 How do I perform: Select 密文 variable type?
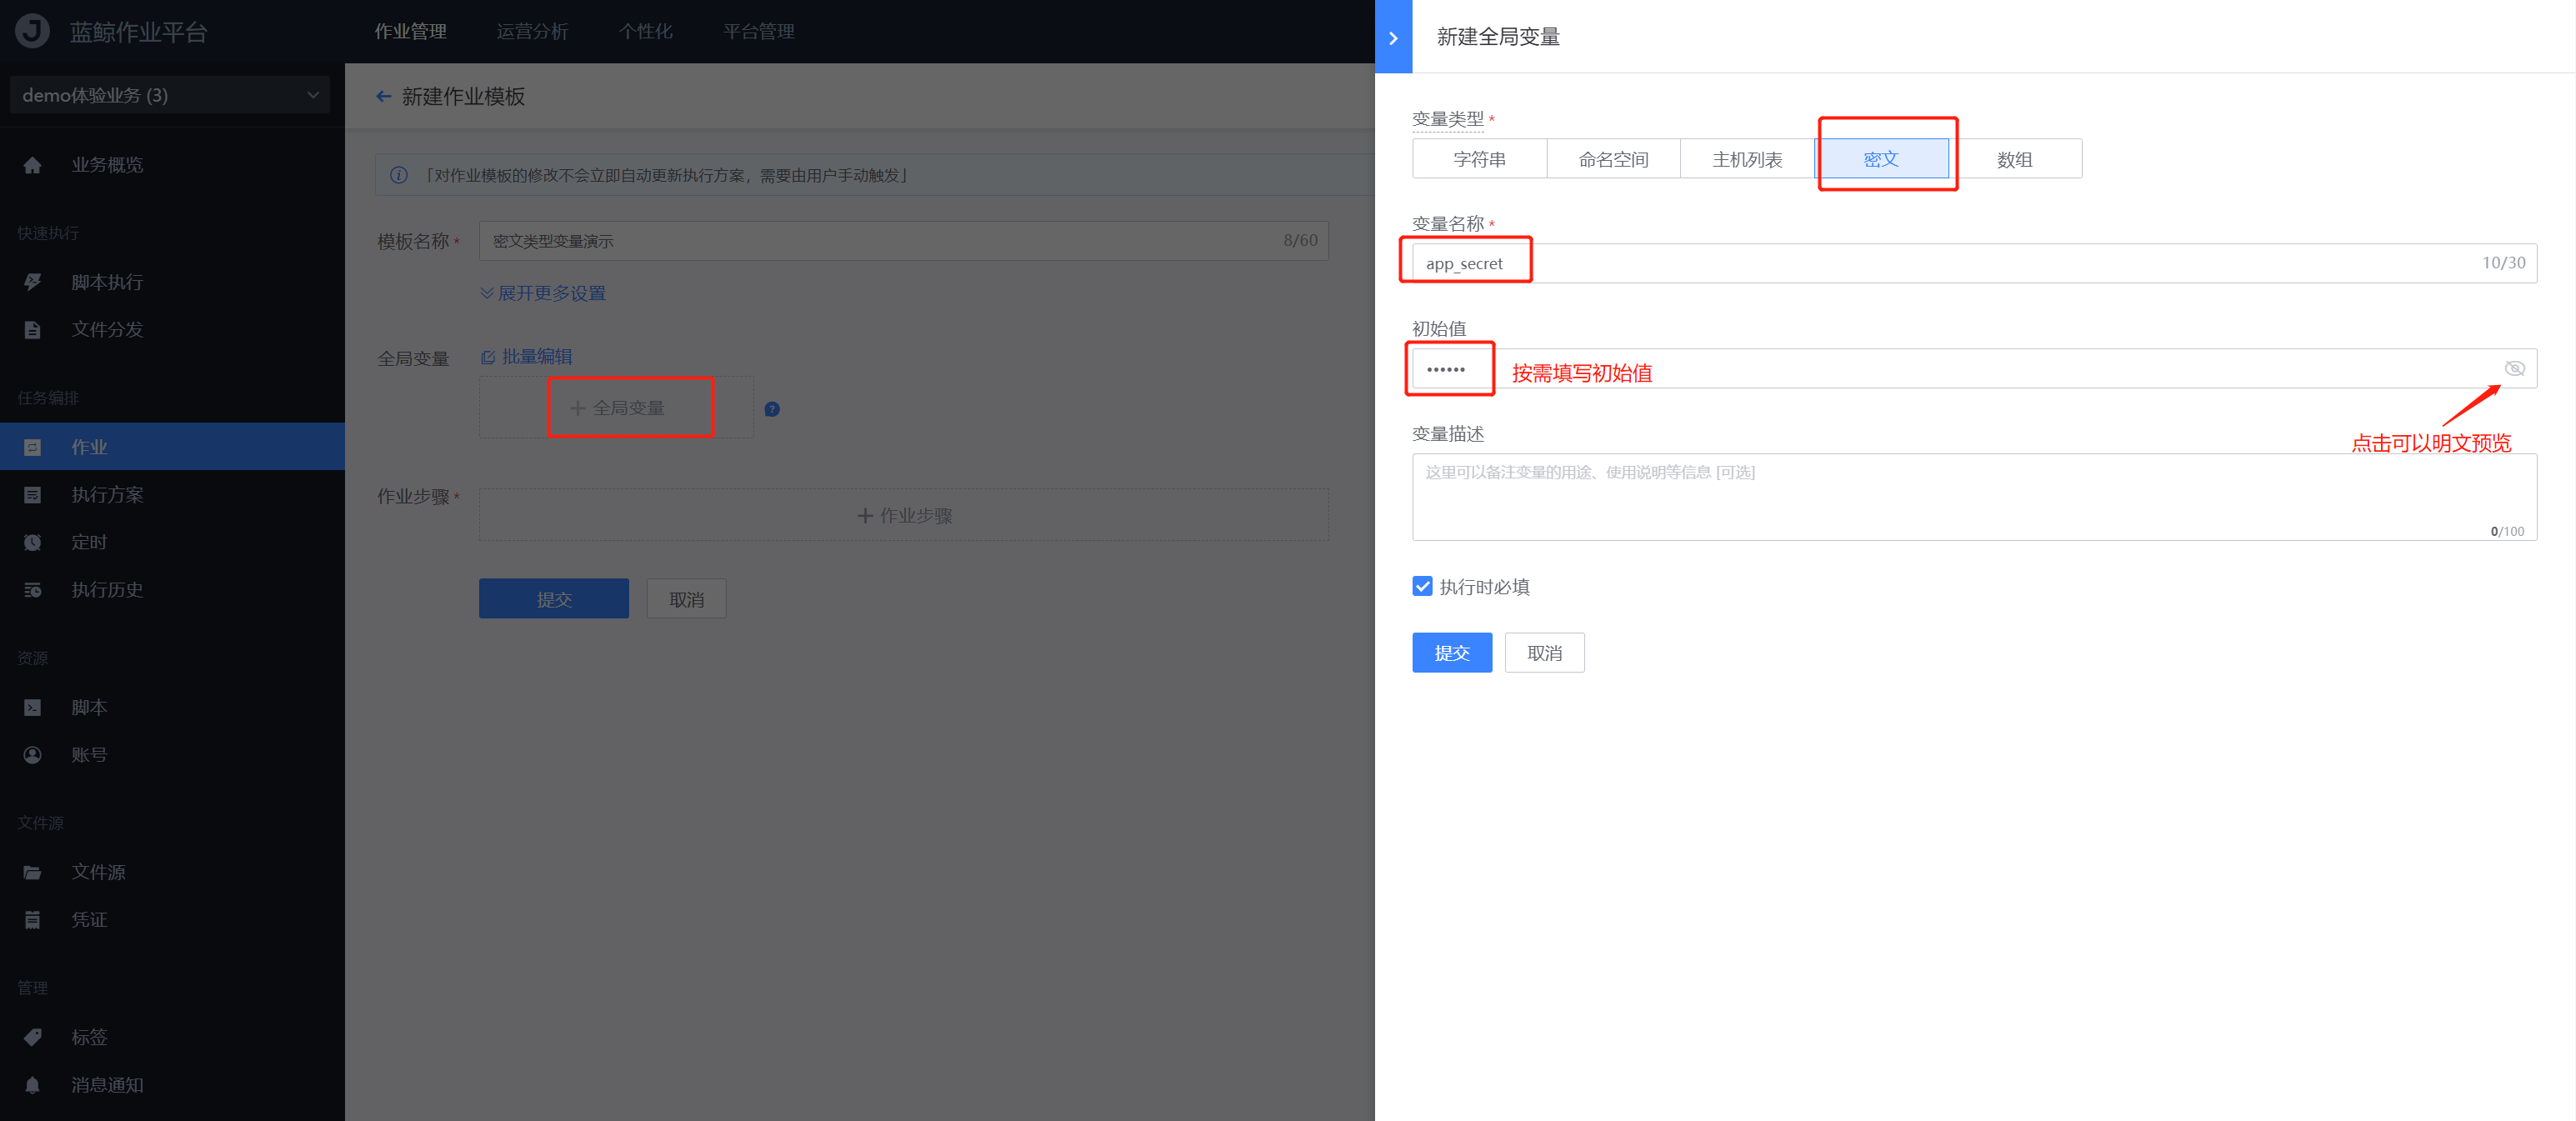(x=1881, y=159)
